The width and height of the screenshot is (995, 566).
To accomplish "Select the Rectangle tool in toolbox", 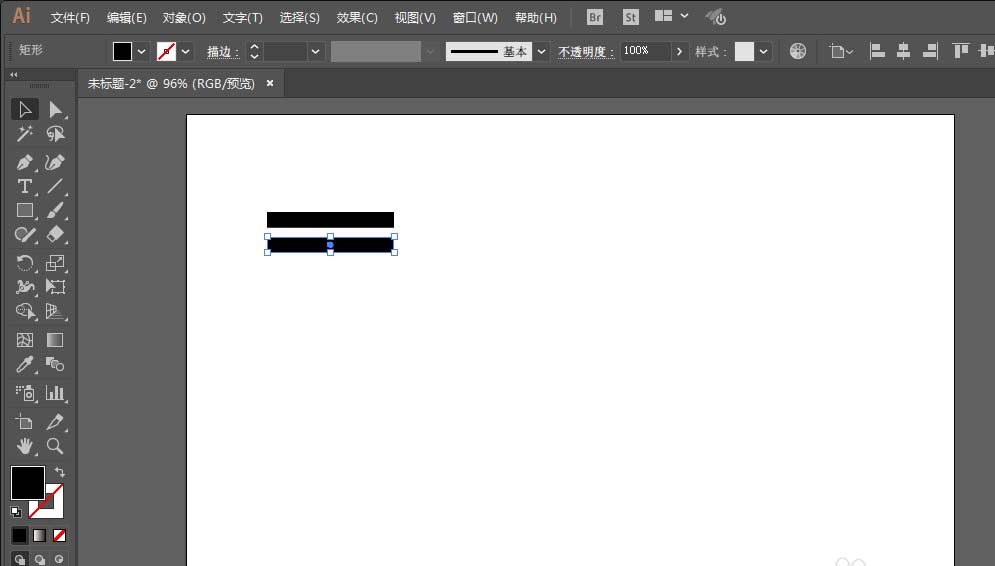I will pos(25,211).
